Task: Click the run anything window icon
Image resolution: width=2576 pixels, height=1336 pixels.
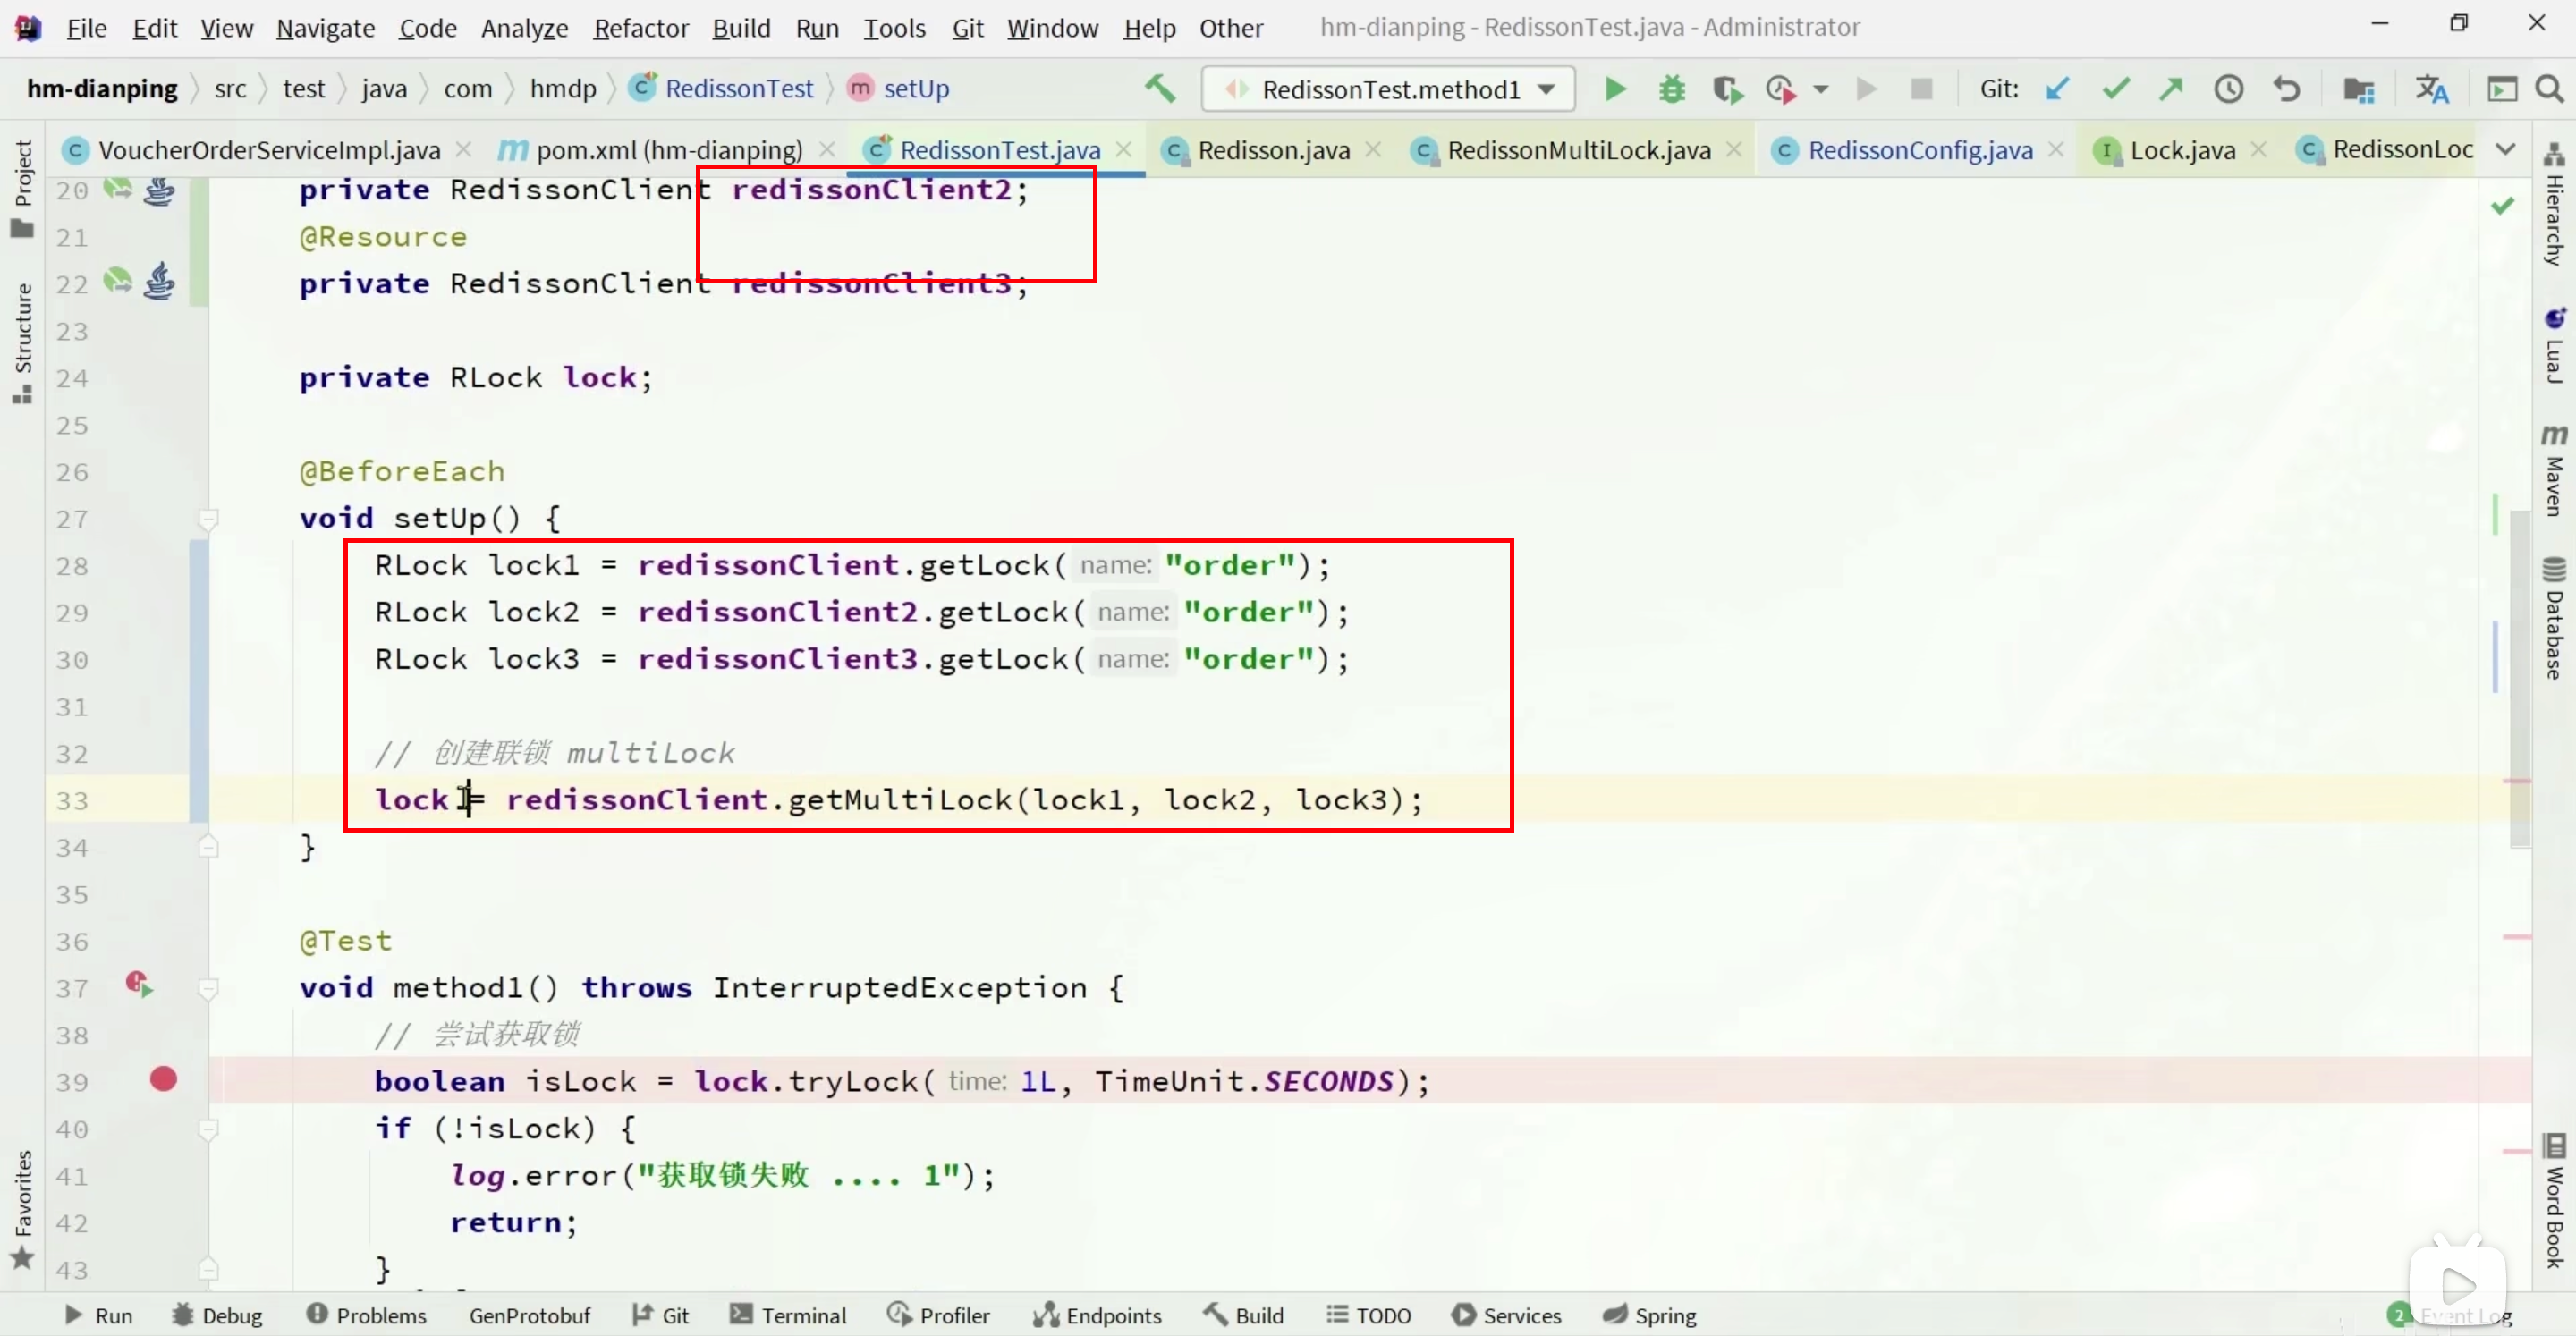Action: pos(2502,89)
